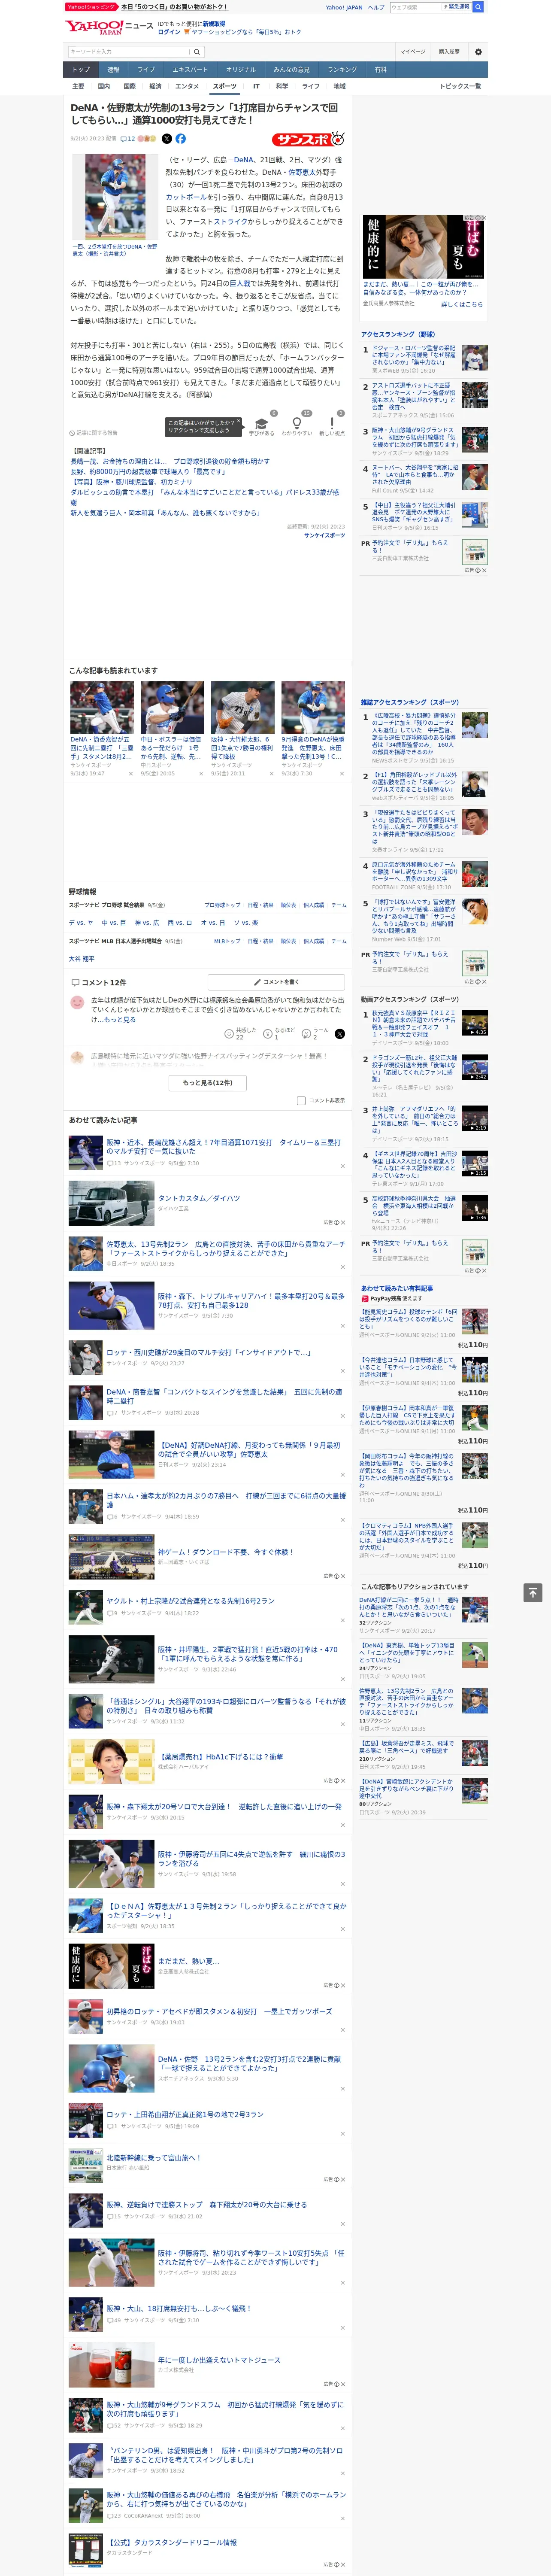551x2576 pixels.
Task: Click the web search magnifier button
Action: (478, 7)
